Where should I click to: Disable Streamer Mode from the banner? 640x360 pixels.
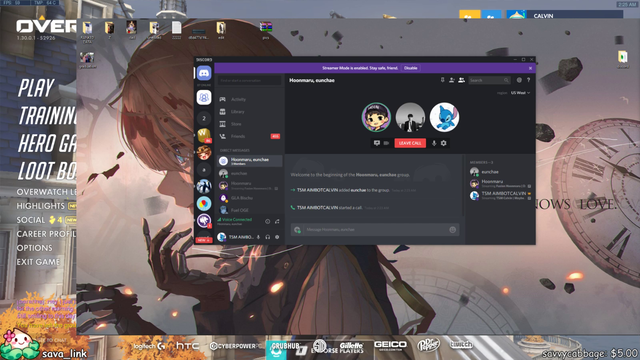pyautogui.click(x=410, y=68)
